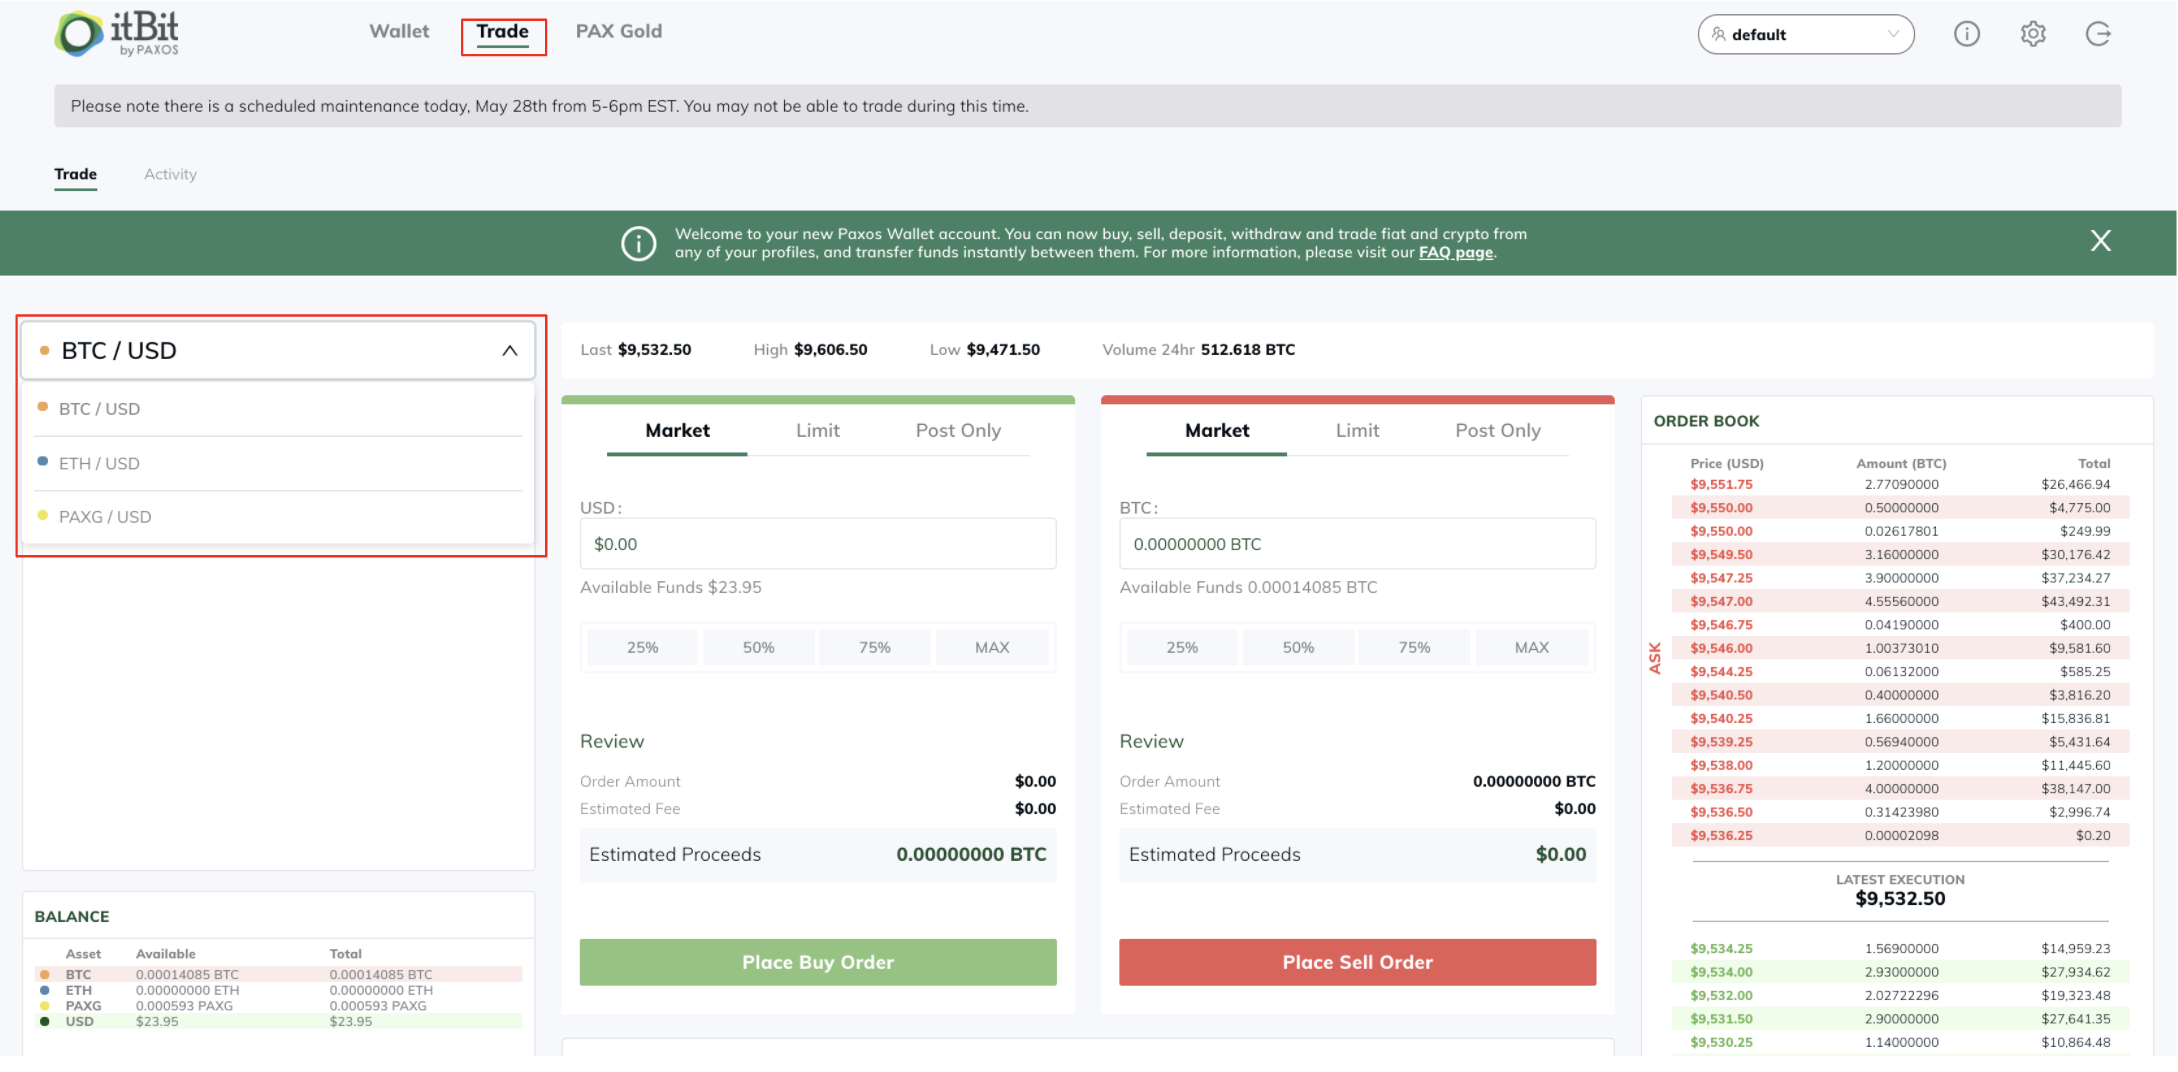
Task: Select PAXG row in Balance table
Action: point(278,1006)
